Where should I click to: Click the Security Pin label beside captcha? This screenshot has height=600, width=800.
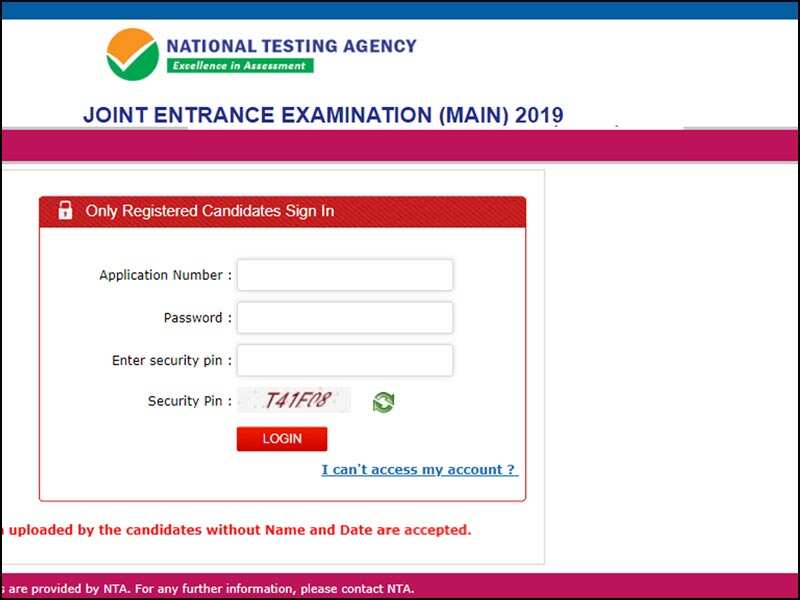click(189, 401)
